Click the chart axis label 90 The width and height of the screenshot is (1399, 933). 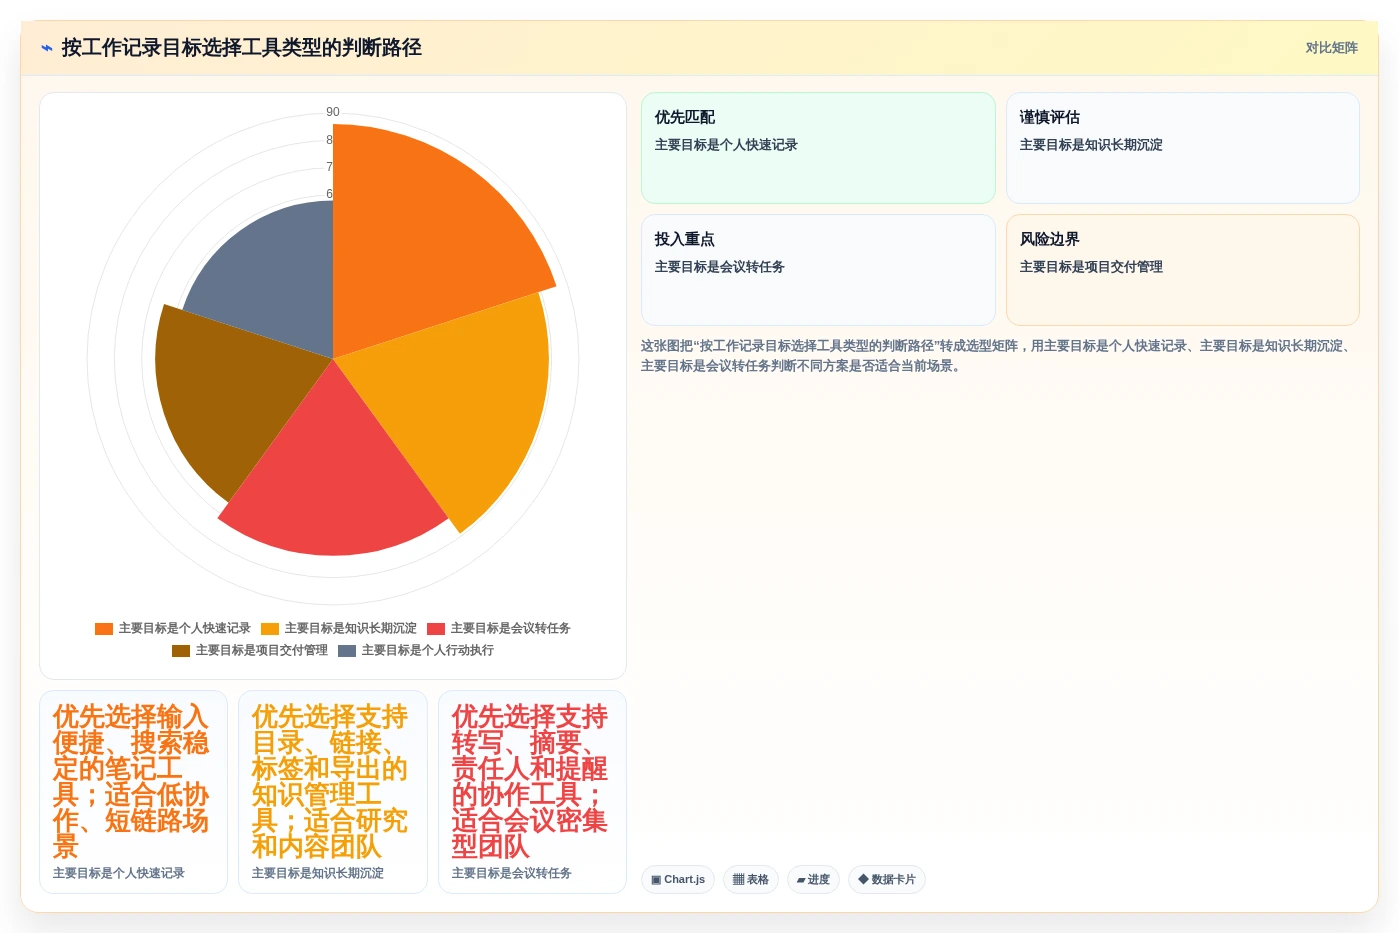click(333, 113)
